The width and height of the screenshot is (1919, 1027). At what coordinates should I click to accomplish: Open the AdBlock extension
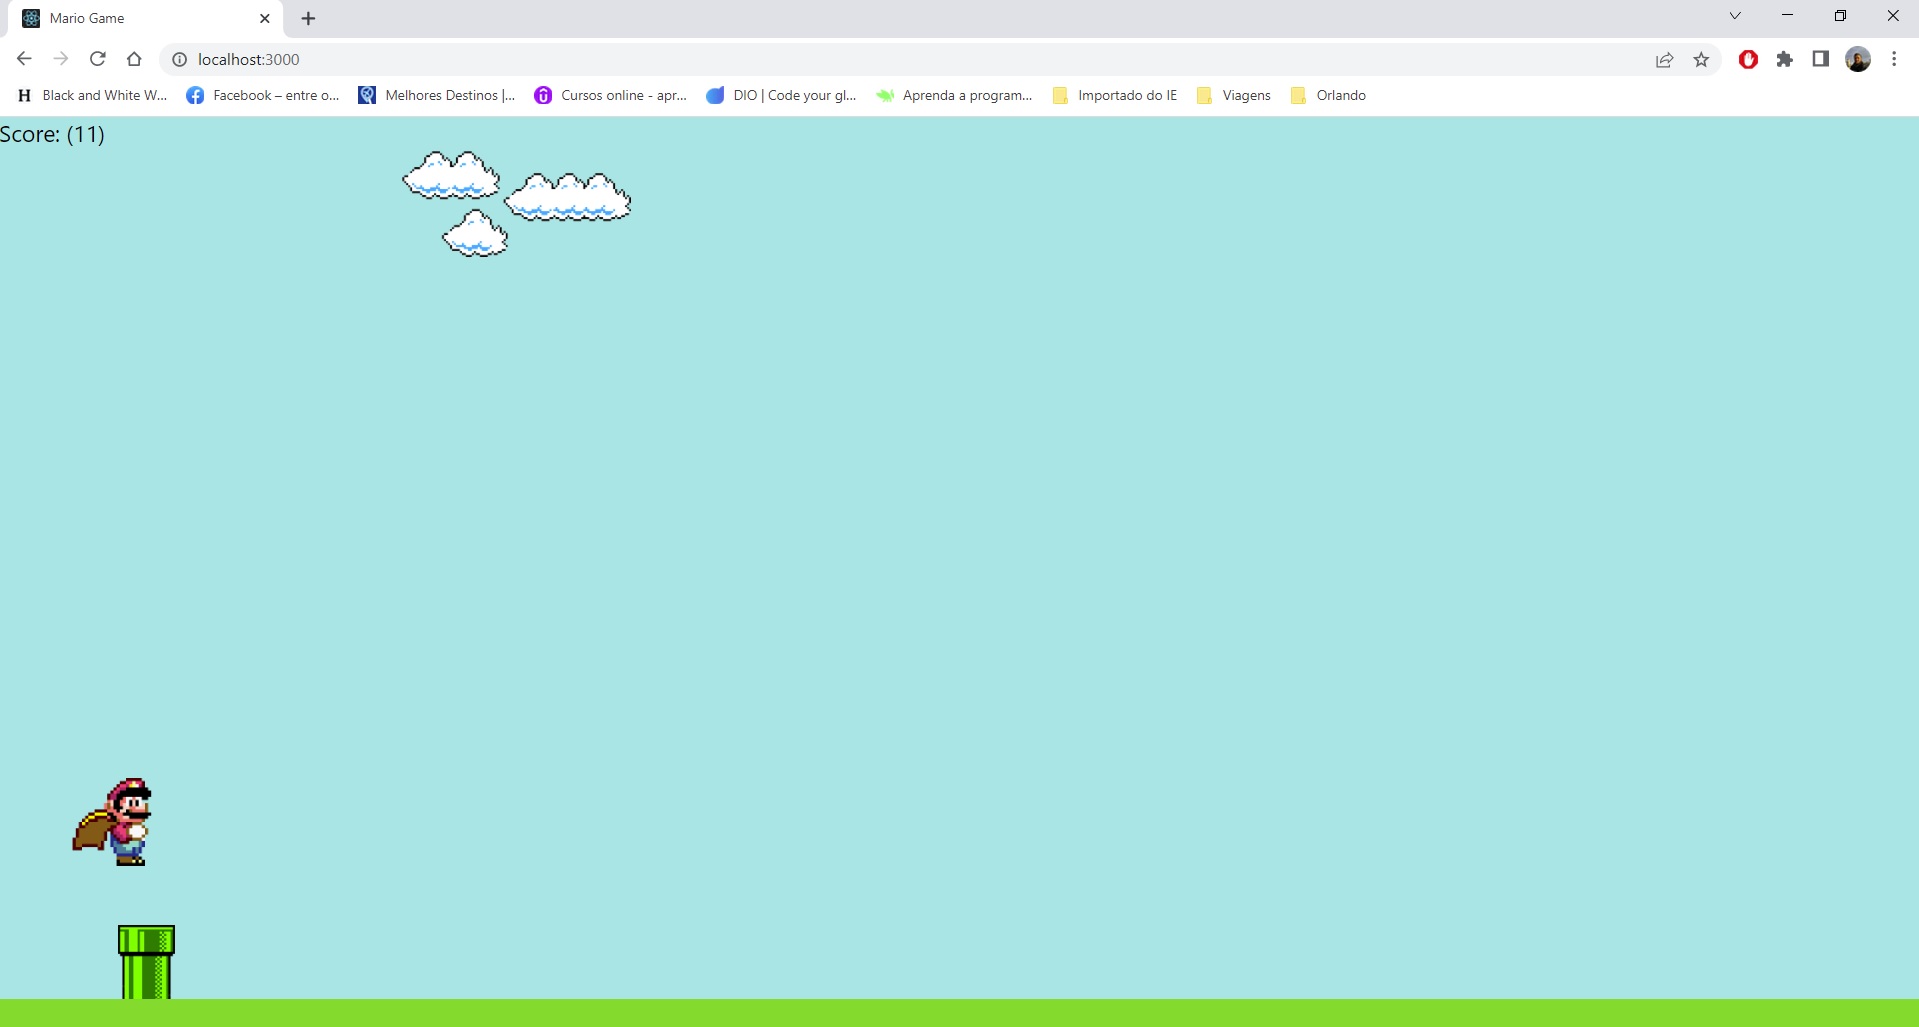coord(1748,59)
